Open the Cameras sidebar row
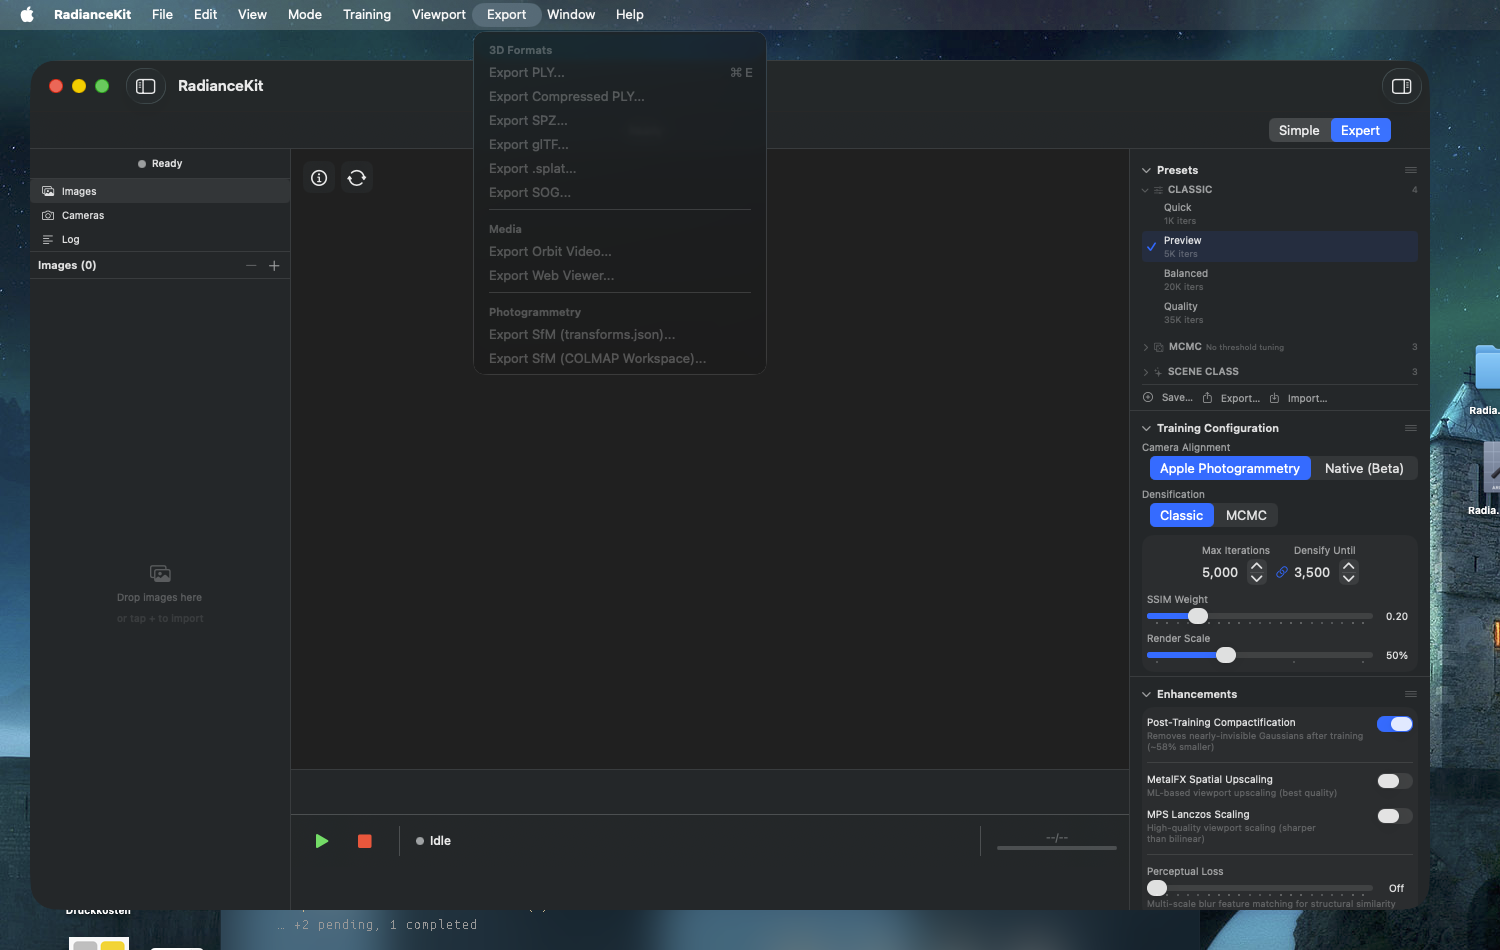The image size is (1500, 950). coord(160,215)
